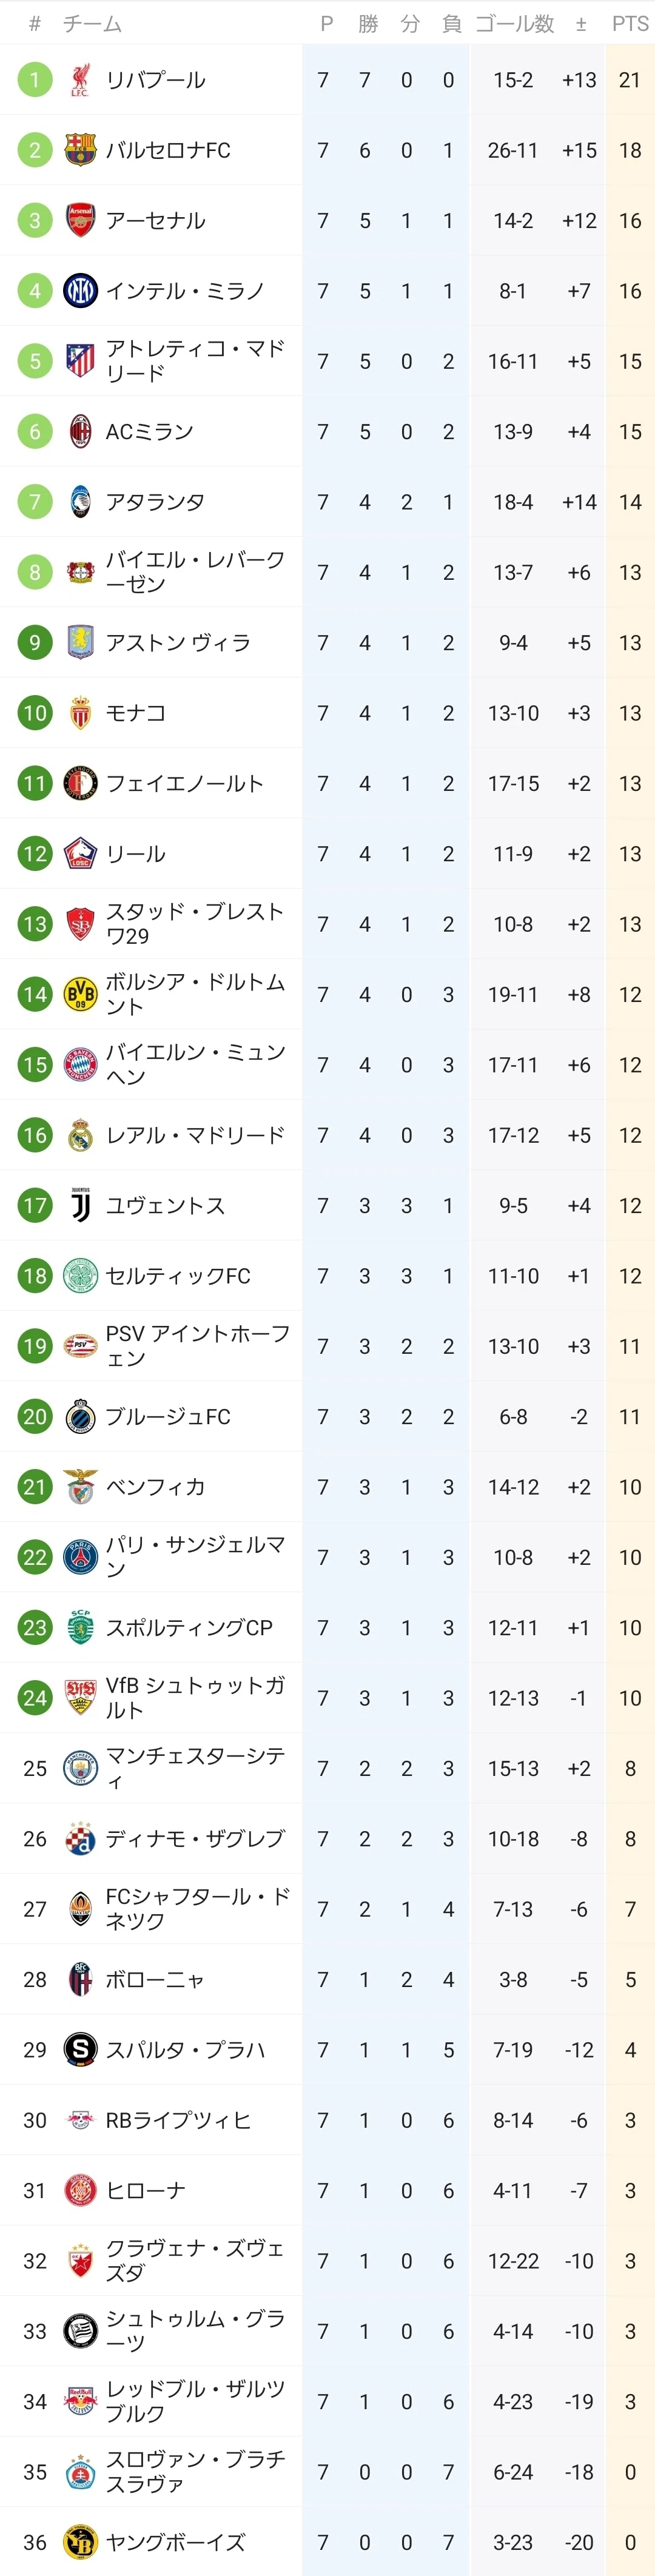Tap the green rank 1 badge
This screenshot has width=655, height=2576.
pos(35,80)
